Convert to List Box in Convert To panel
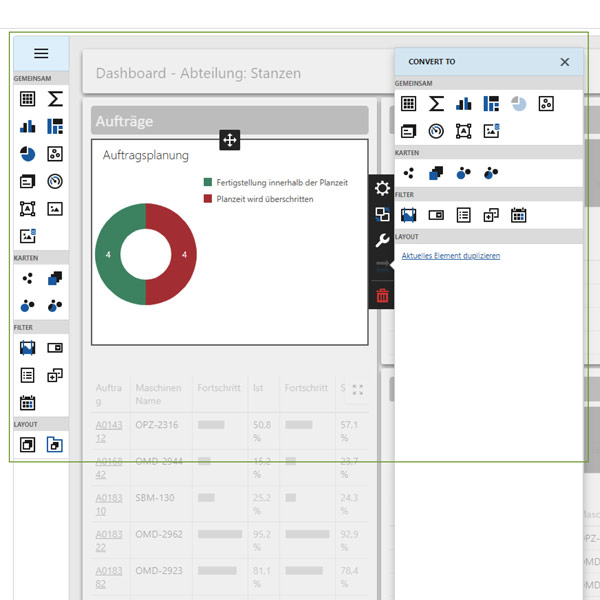This screenshot has height=600, width=600. [464, 215]
